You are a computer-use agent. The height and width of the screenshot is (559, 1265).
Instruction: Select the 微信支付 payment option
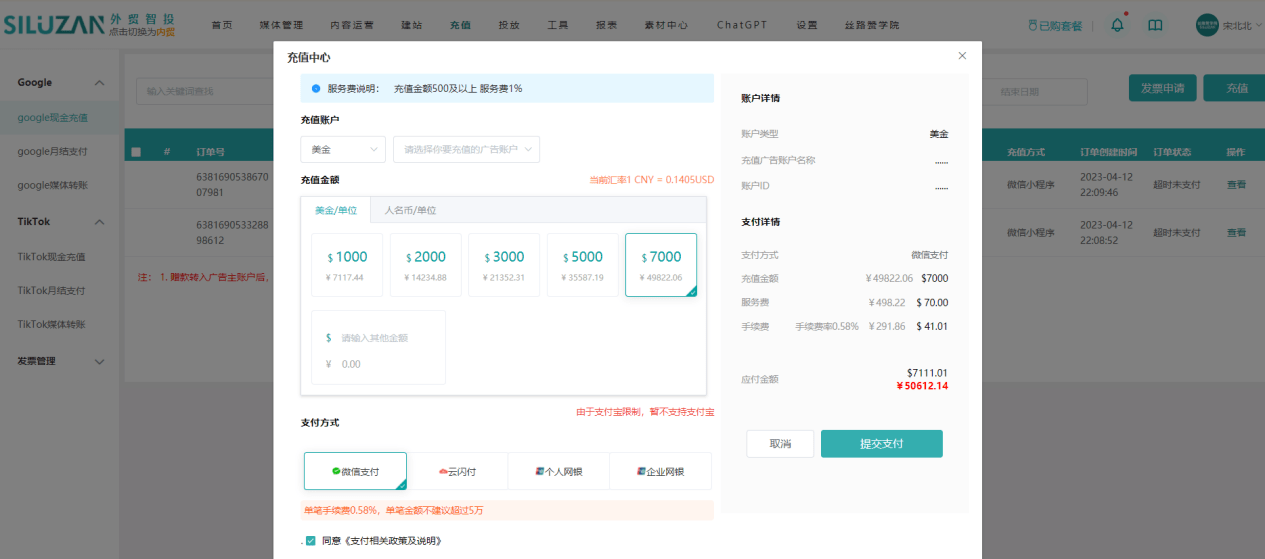(355, 471)
